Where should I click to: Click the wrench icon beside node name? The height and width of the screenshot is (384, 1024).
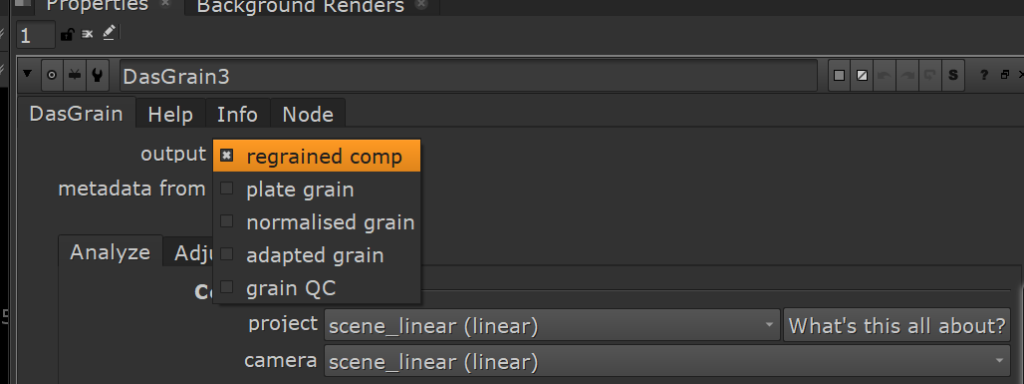97,76
